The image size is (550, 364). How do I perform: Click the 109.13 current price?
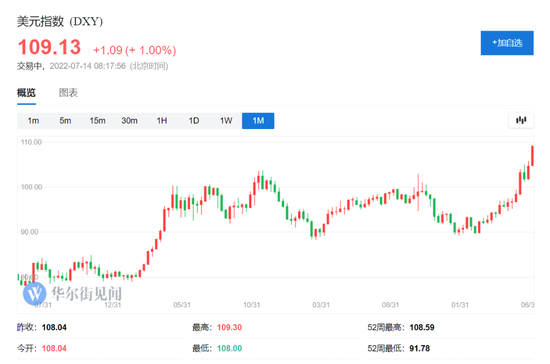(x=49, y=47)
